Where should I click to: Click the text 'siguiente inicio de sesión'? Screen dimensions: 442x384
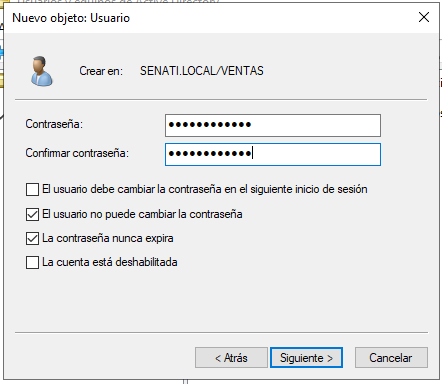coord(309,189)
